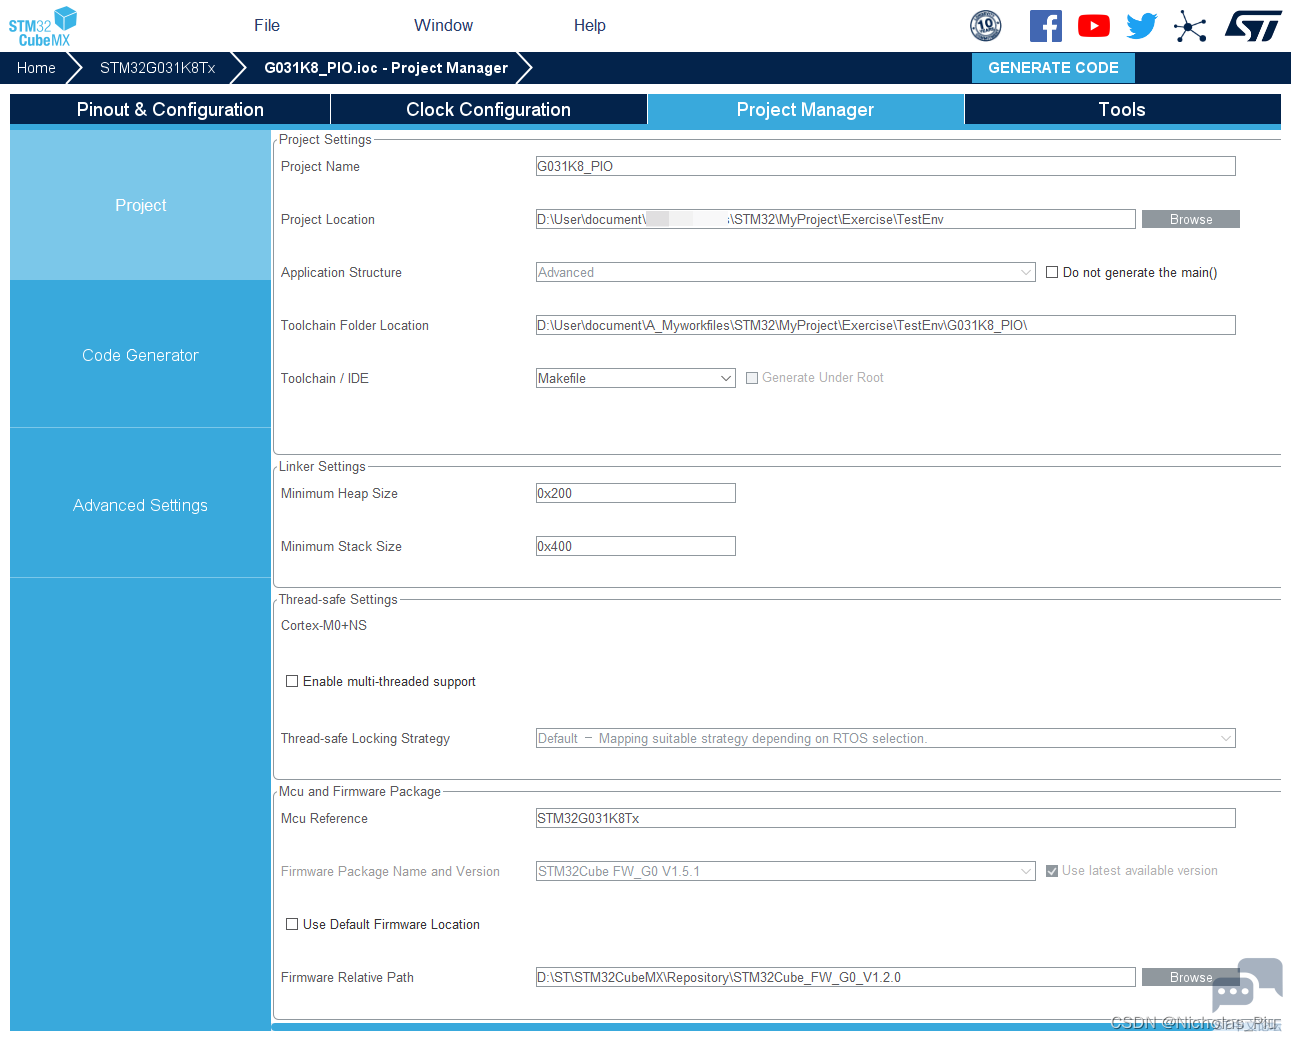Image resolution: width=1291 pixels, height=1041 pixels.
Task: Click Browse next to Project Location
Action: (x=1191, y=219)
